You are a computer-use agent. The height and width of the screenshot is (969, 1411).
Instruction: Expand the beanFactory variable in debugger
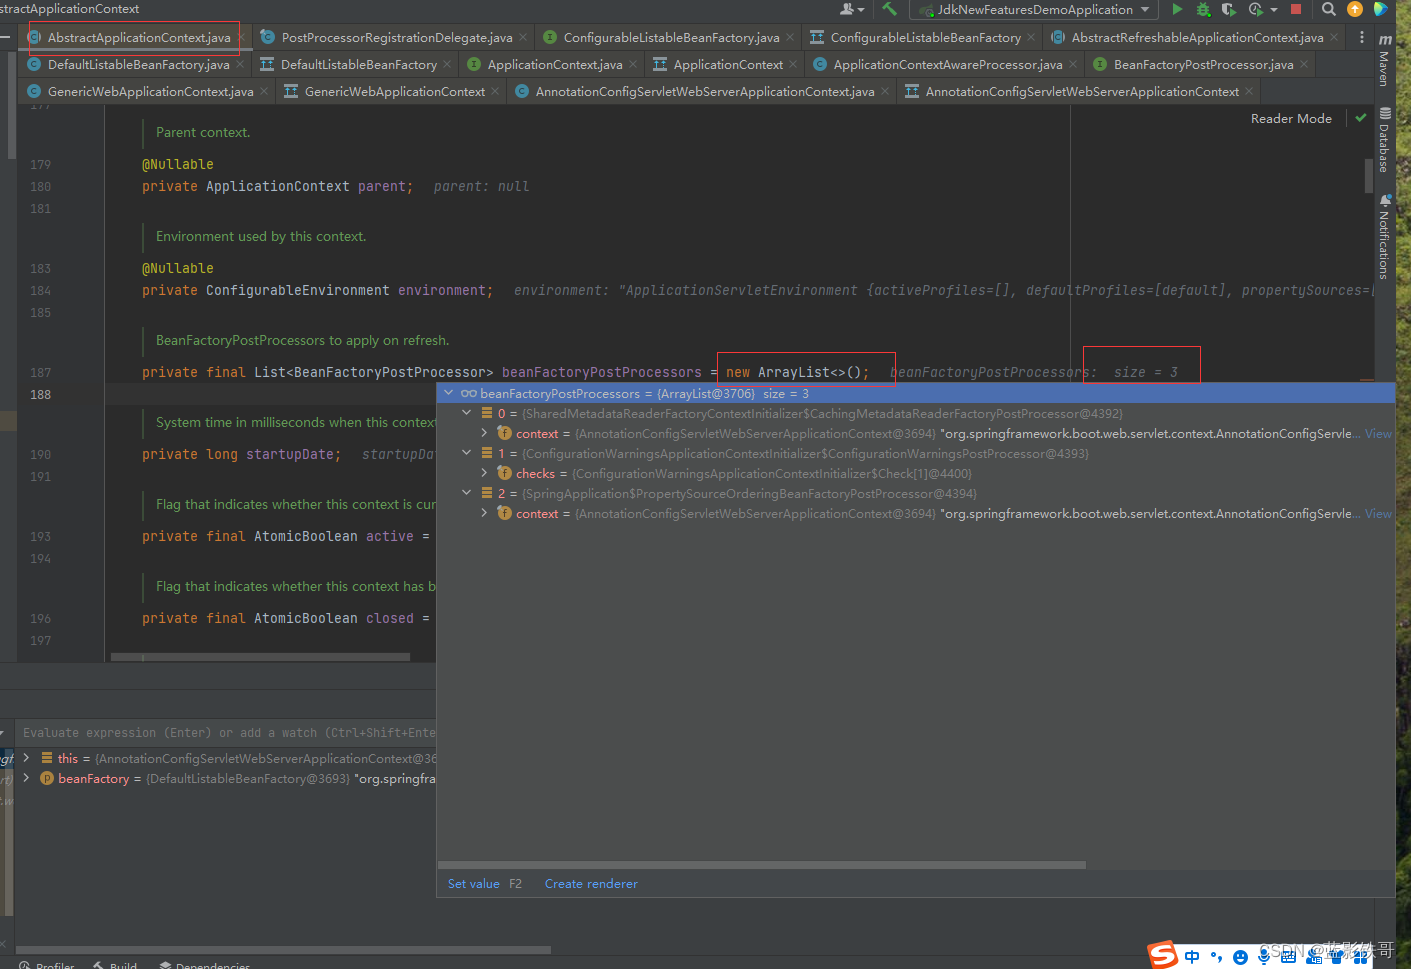[x=27, y=778]
